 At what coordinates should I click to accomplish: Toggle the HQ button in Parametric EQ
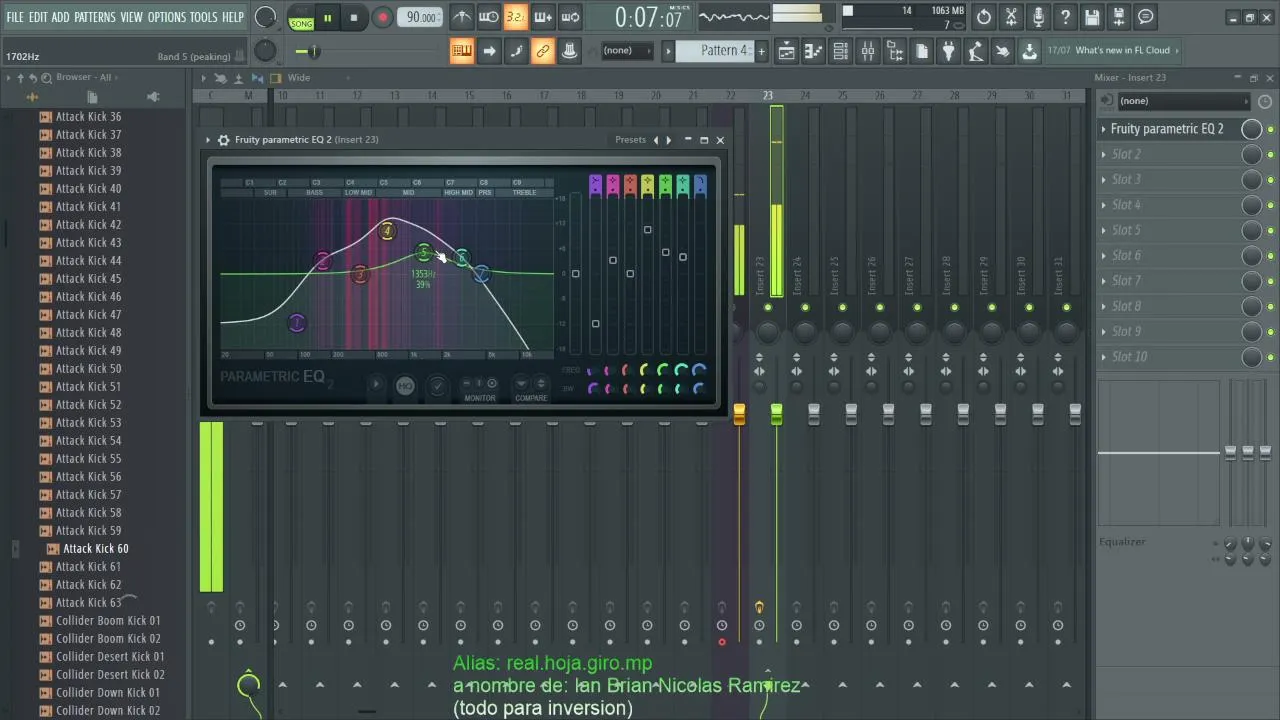[405, 386]
